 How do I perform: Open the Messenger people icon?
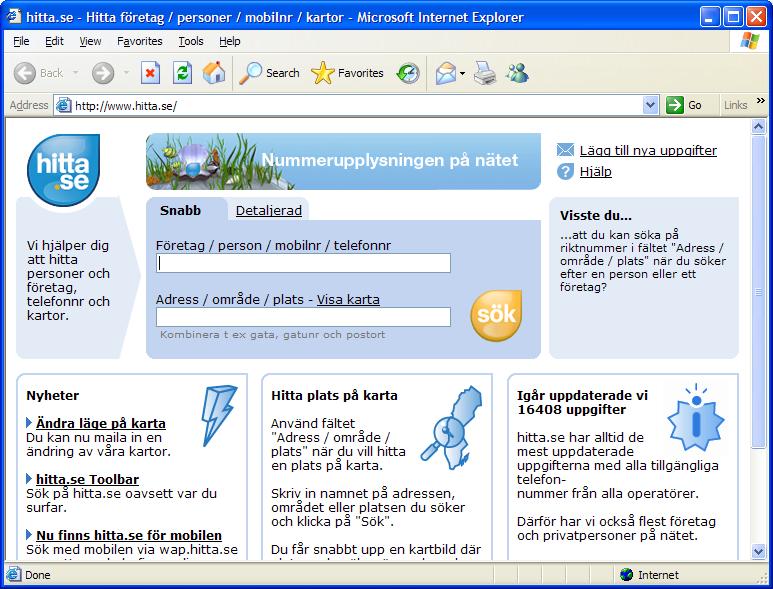517,73
